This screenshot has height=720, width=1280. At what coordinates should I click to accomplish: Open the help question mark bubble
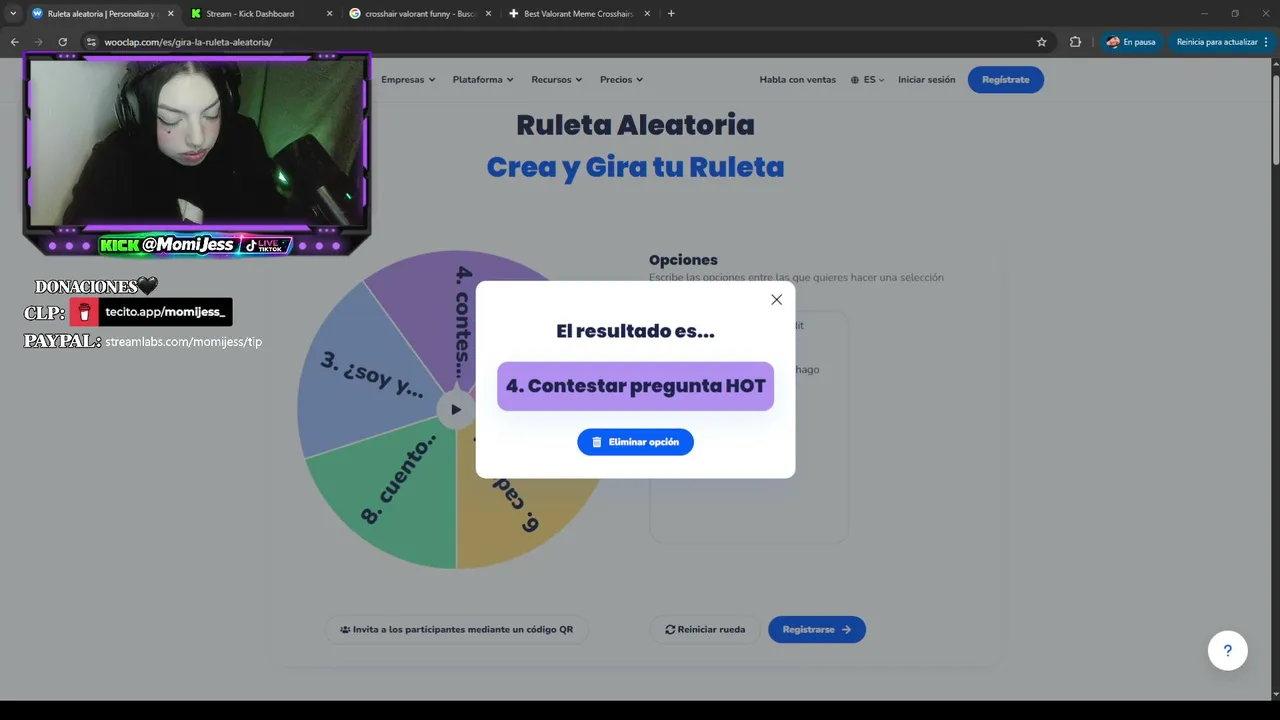click(x=1228, y=650)
